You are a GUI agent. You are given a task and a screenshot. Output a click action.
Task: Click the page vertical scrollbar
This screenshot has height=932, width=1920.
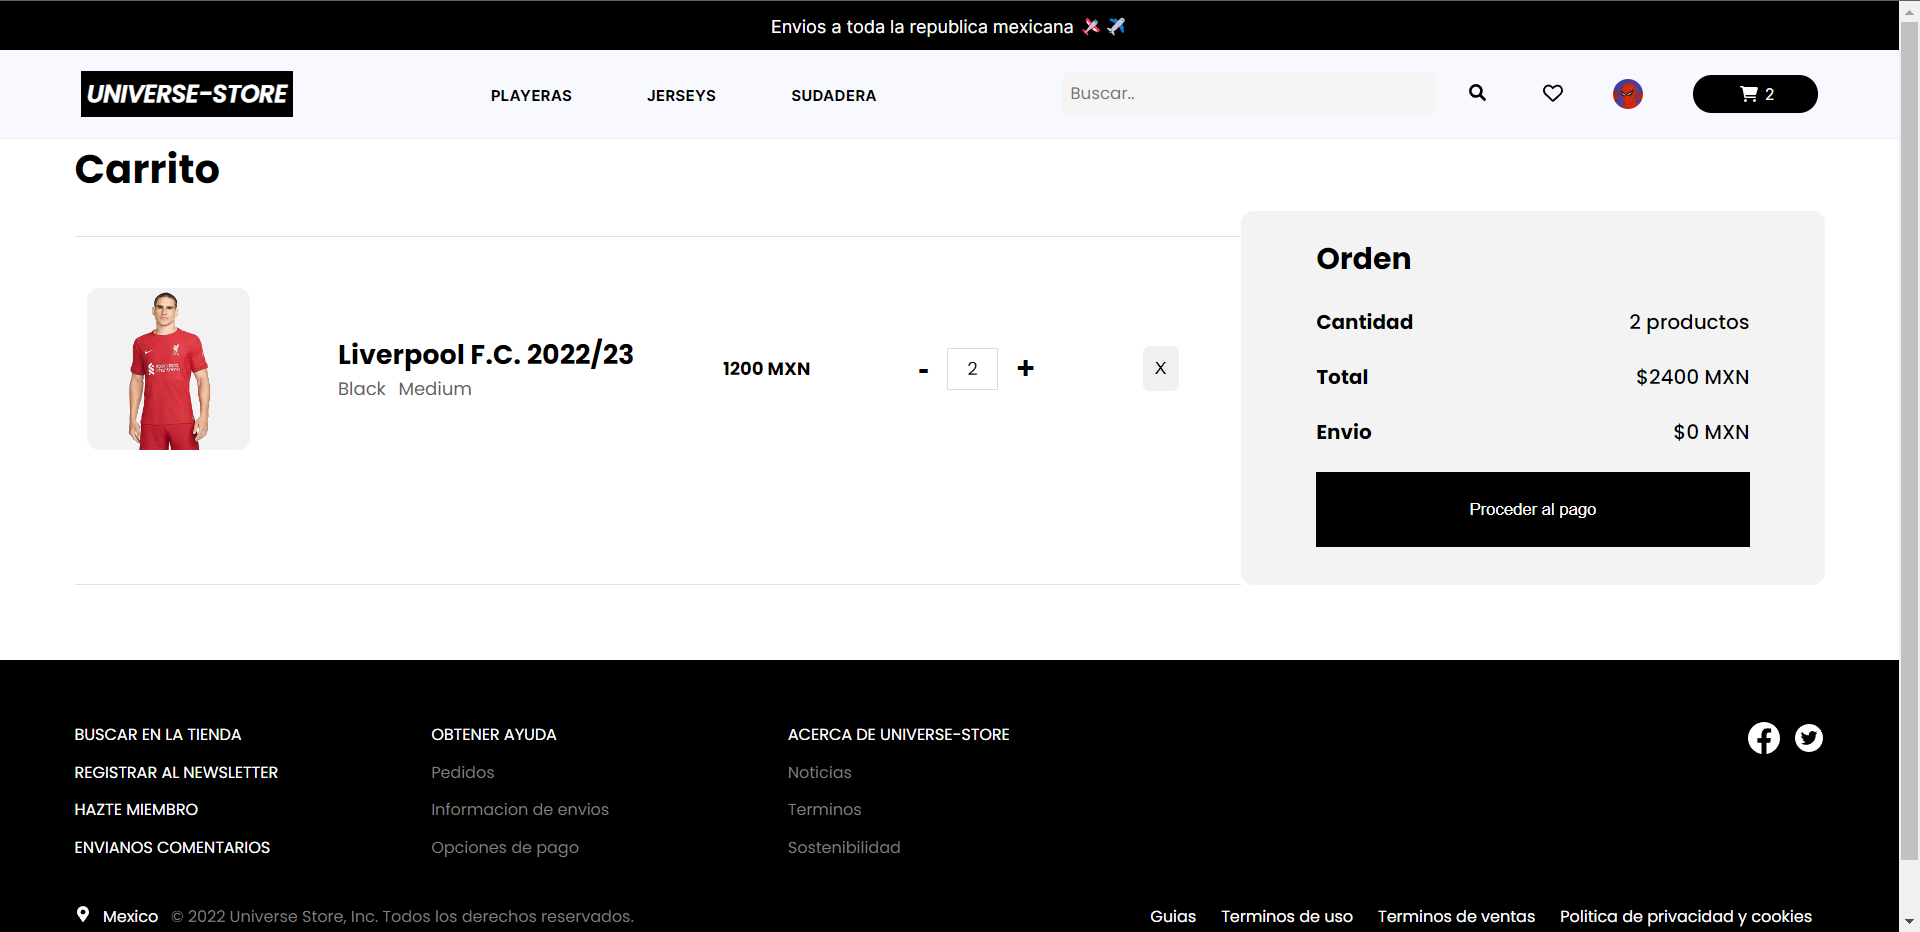1910,439
